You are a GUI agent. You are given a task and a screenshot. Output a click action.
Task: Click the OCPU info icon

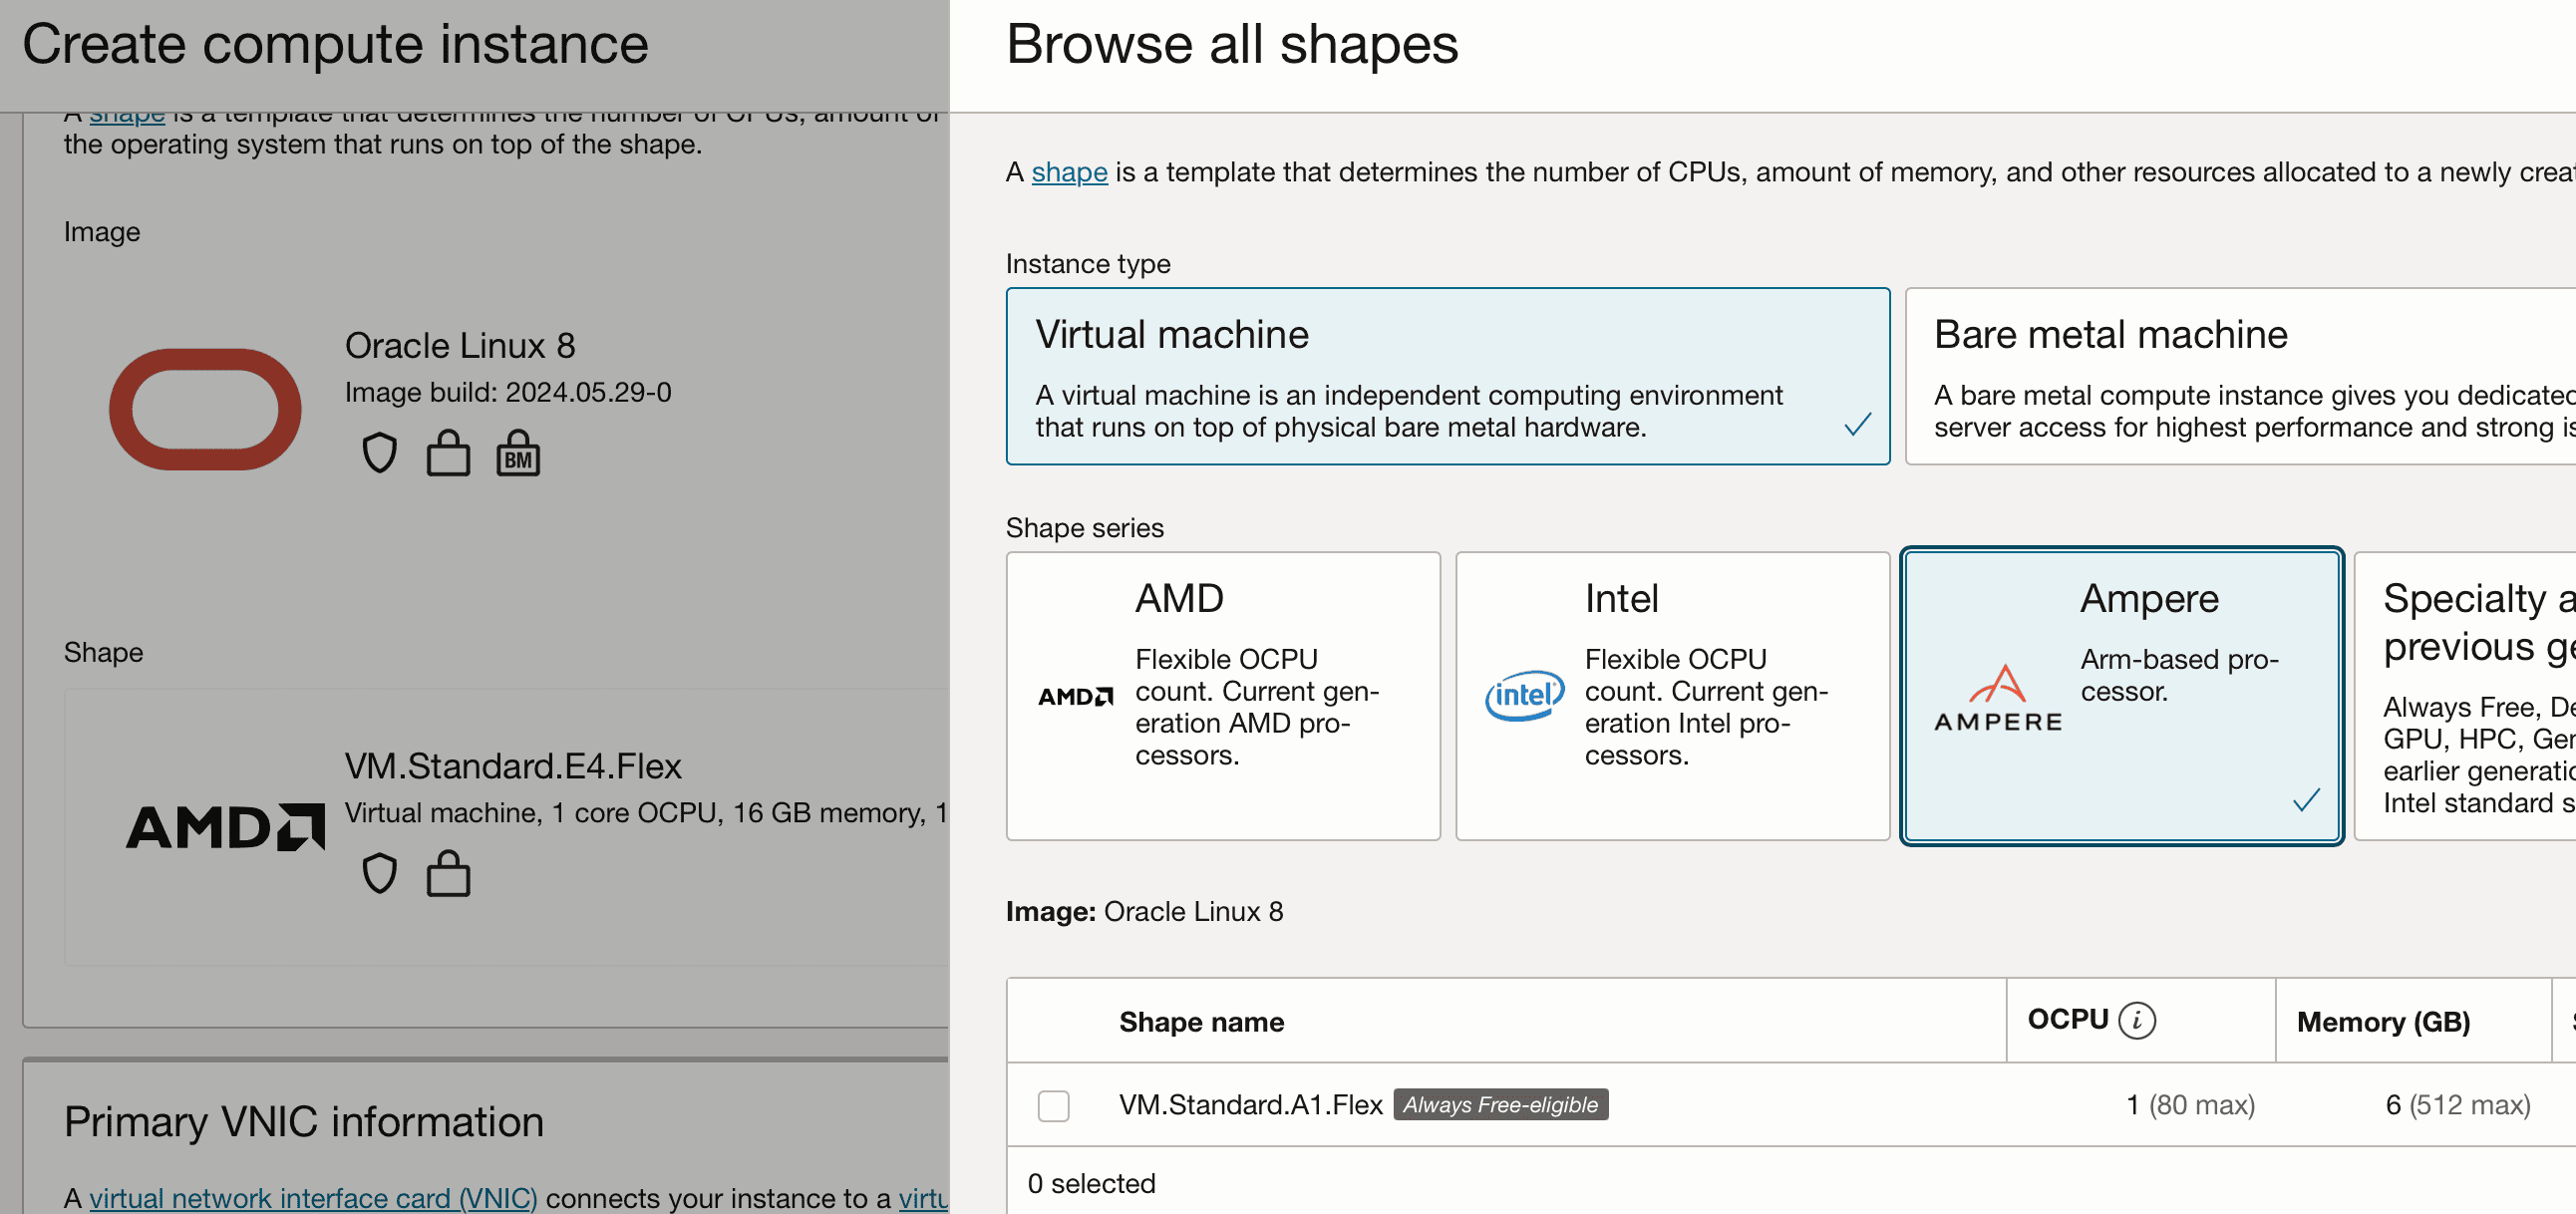tap(2137, 1020)
